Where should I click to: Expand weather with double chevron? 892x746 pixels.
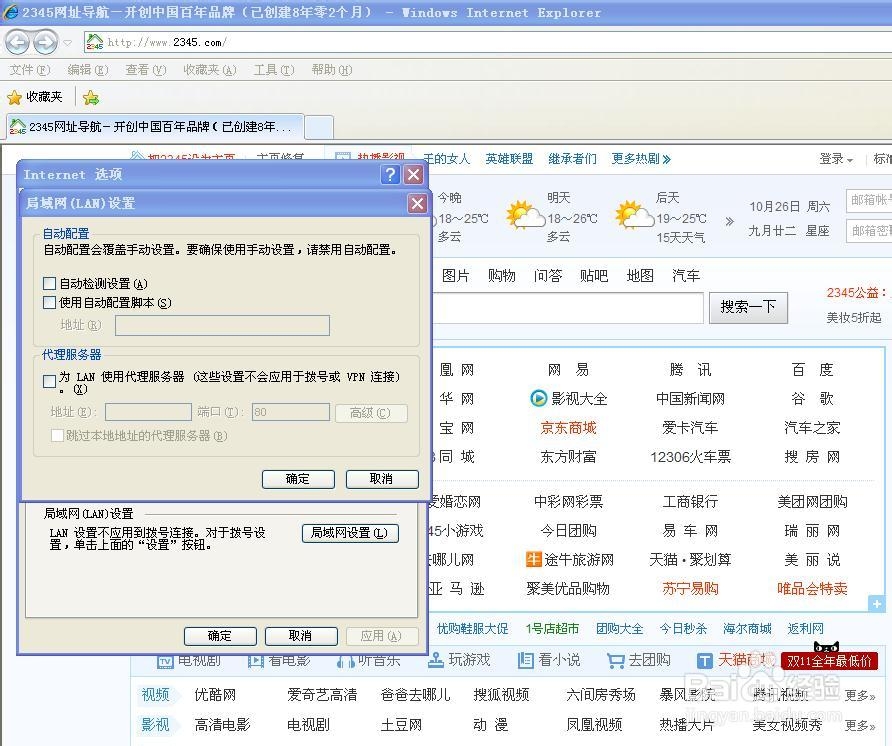coord(729,221)
